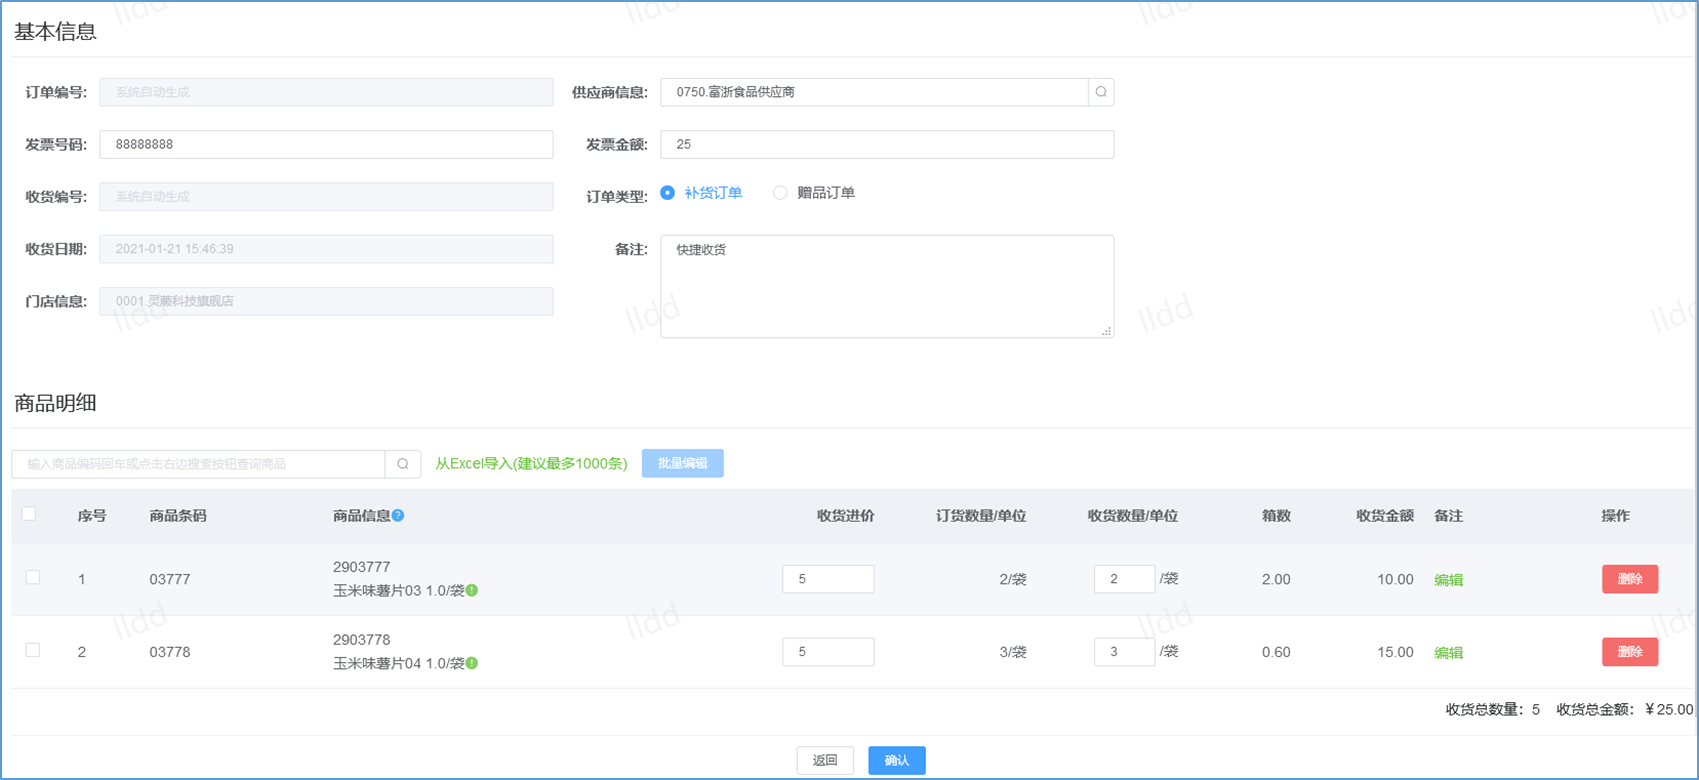Focus the 发票号码 input field
Image resolution: width=1699 pixels, height=780 pixels.
(x=326, y=144)
